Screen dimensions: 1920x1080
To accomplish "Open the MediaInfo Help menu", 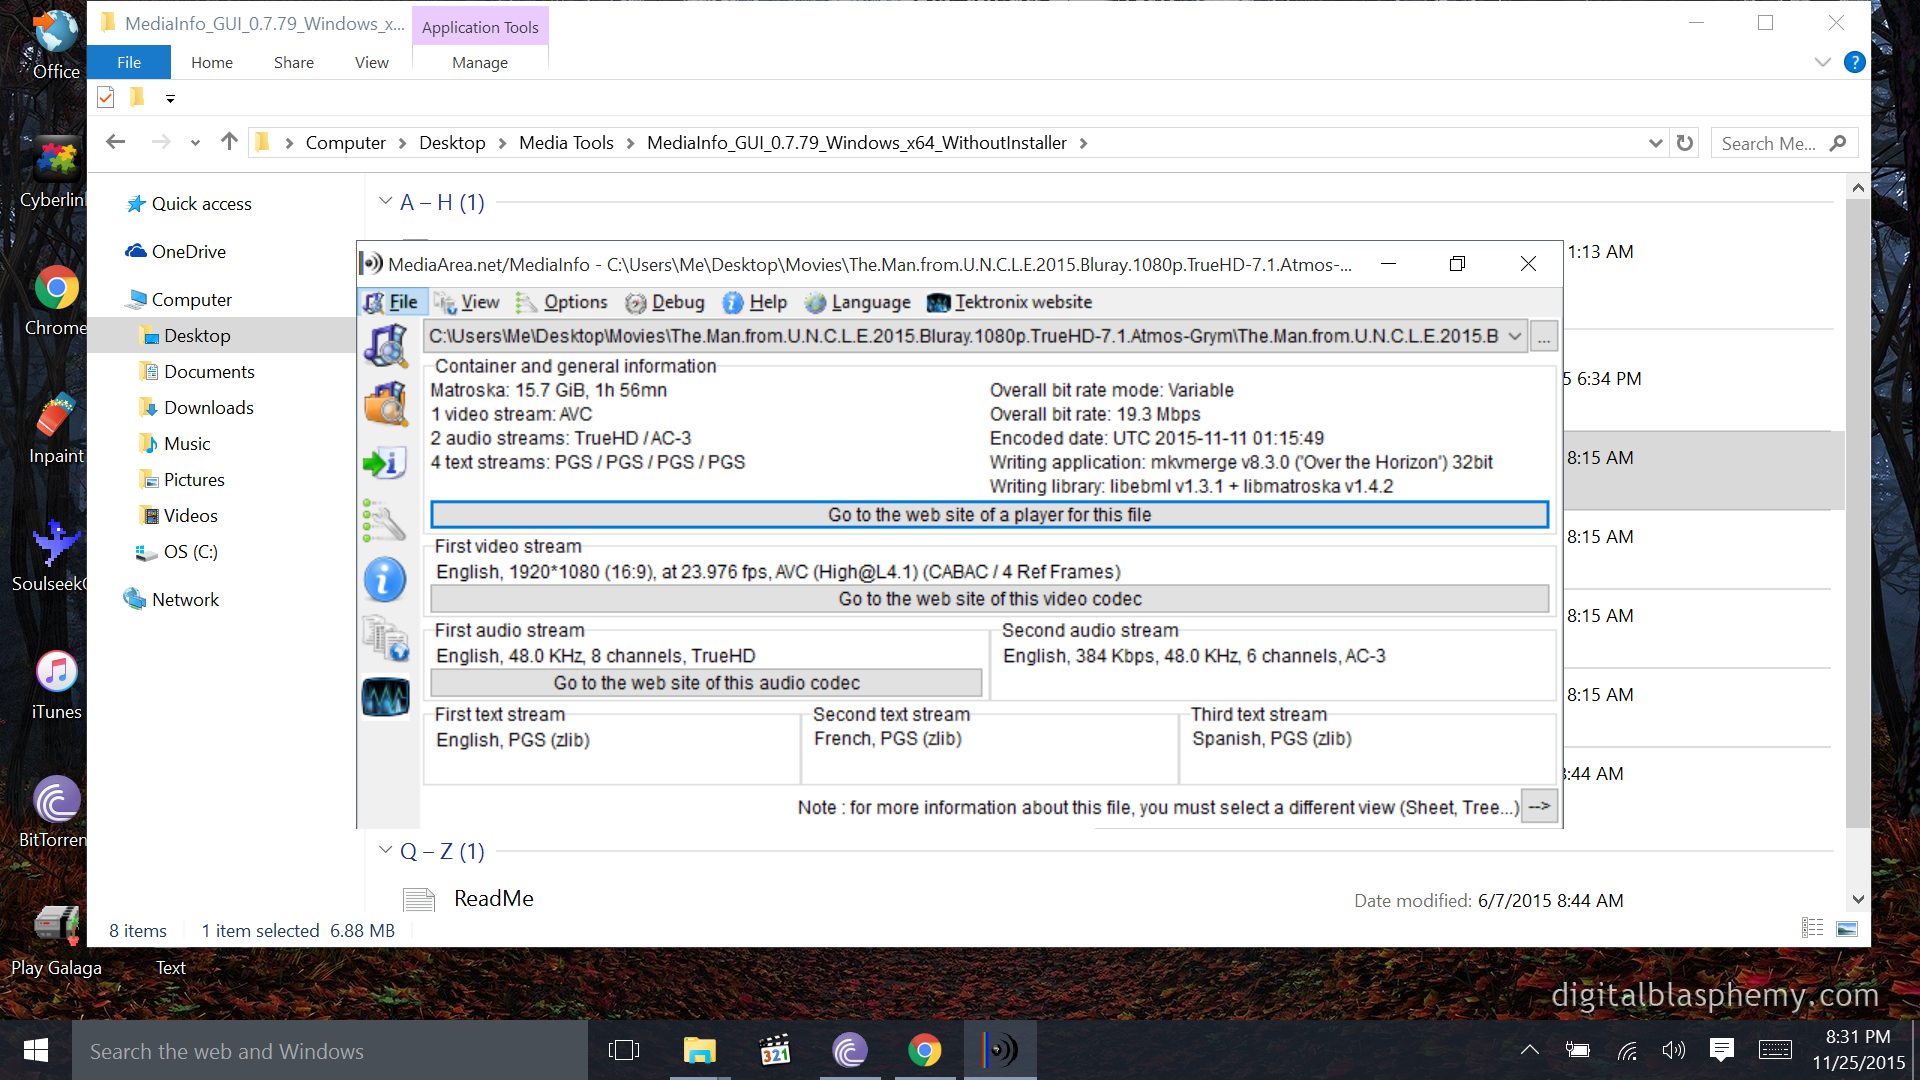I will click(755, 302).
